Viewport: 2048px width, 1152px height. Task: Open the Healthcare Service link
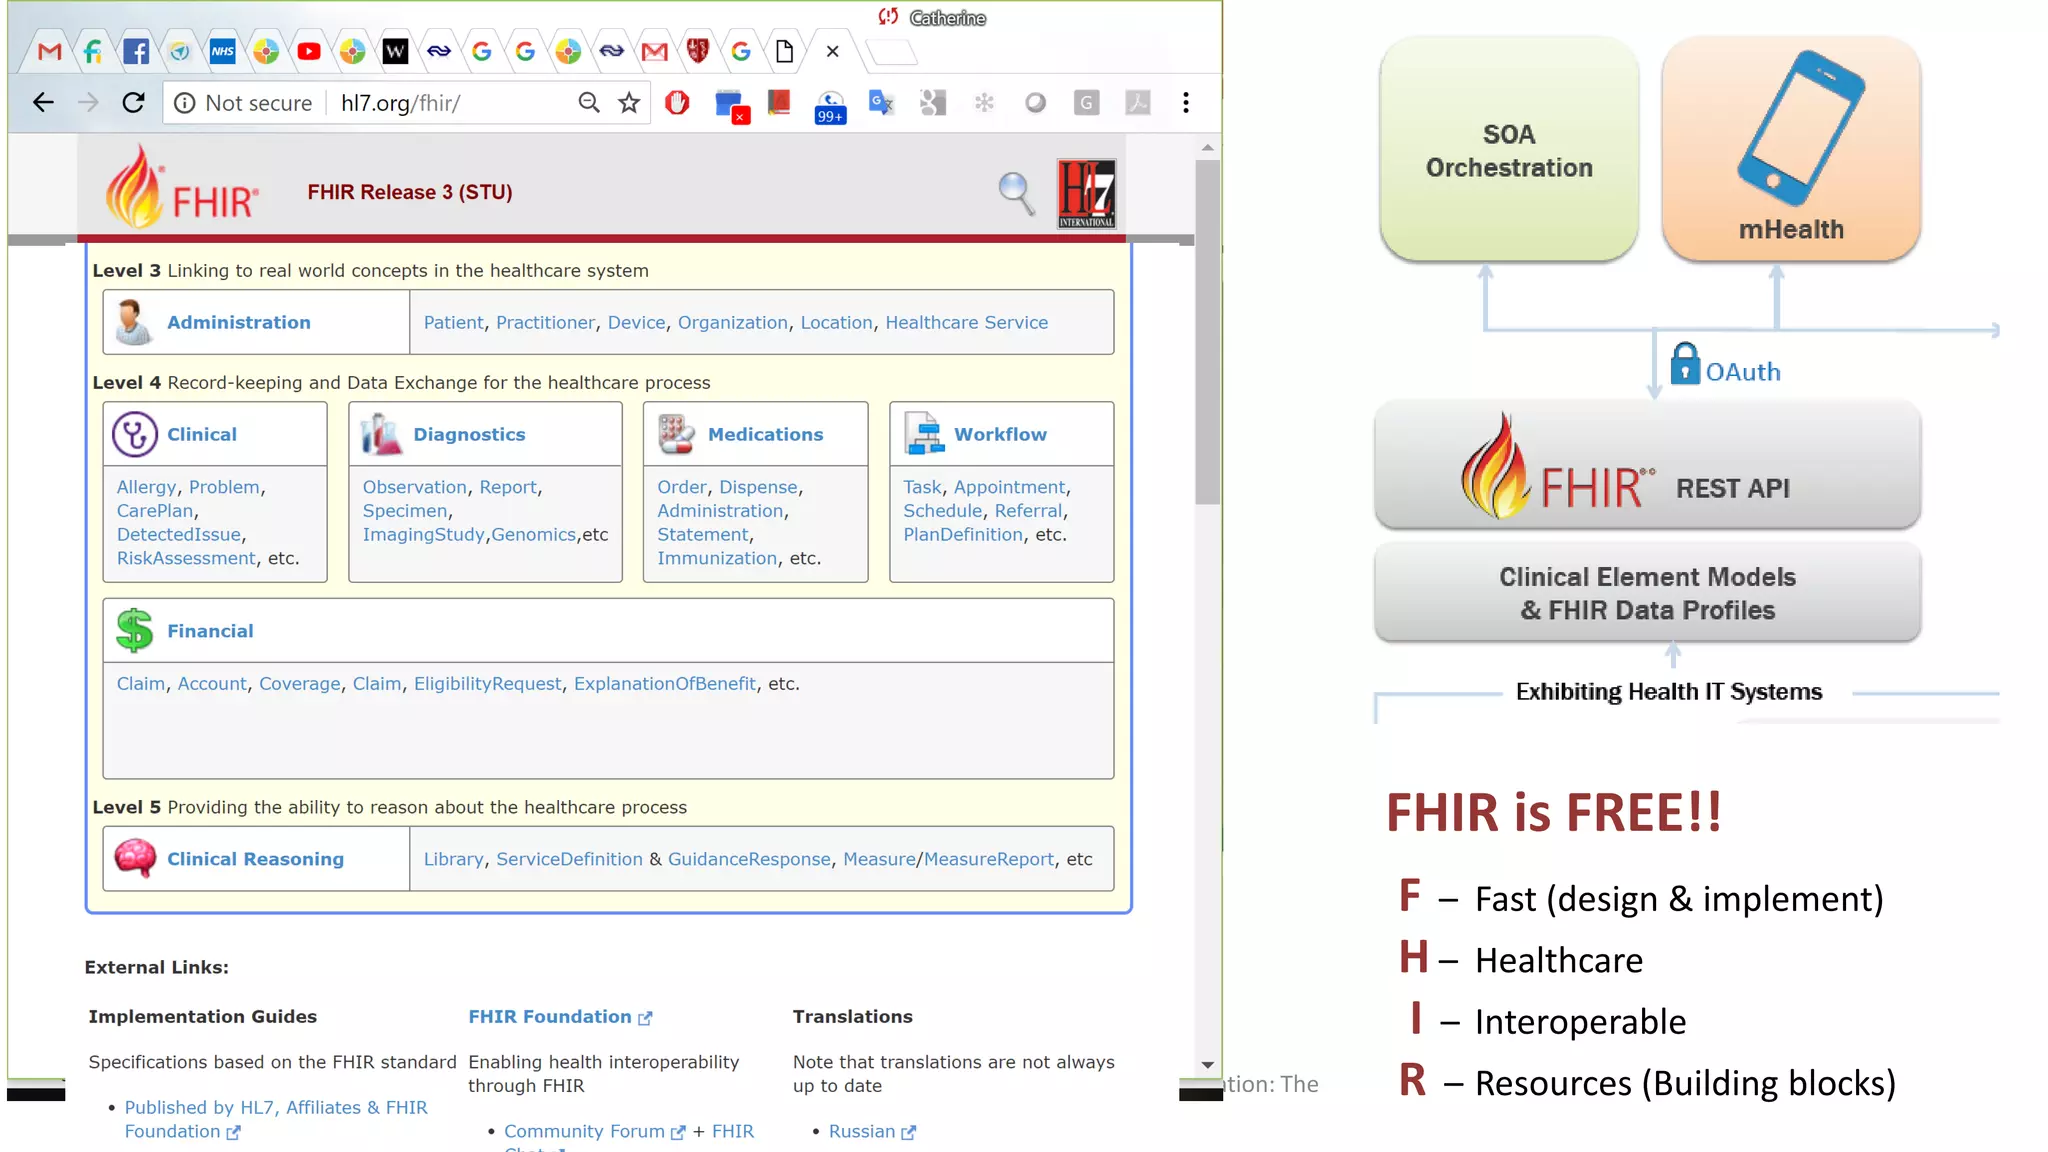point(966,322)
